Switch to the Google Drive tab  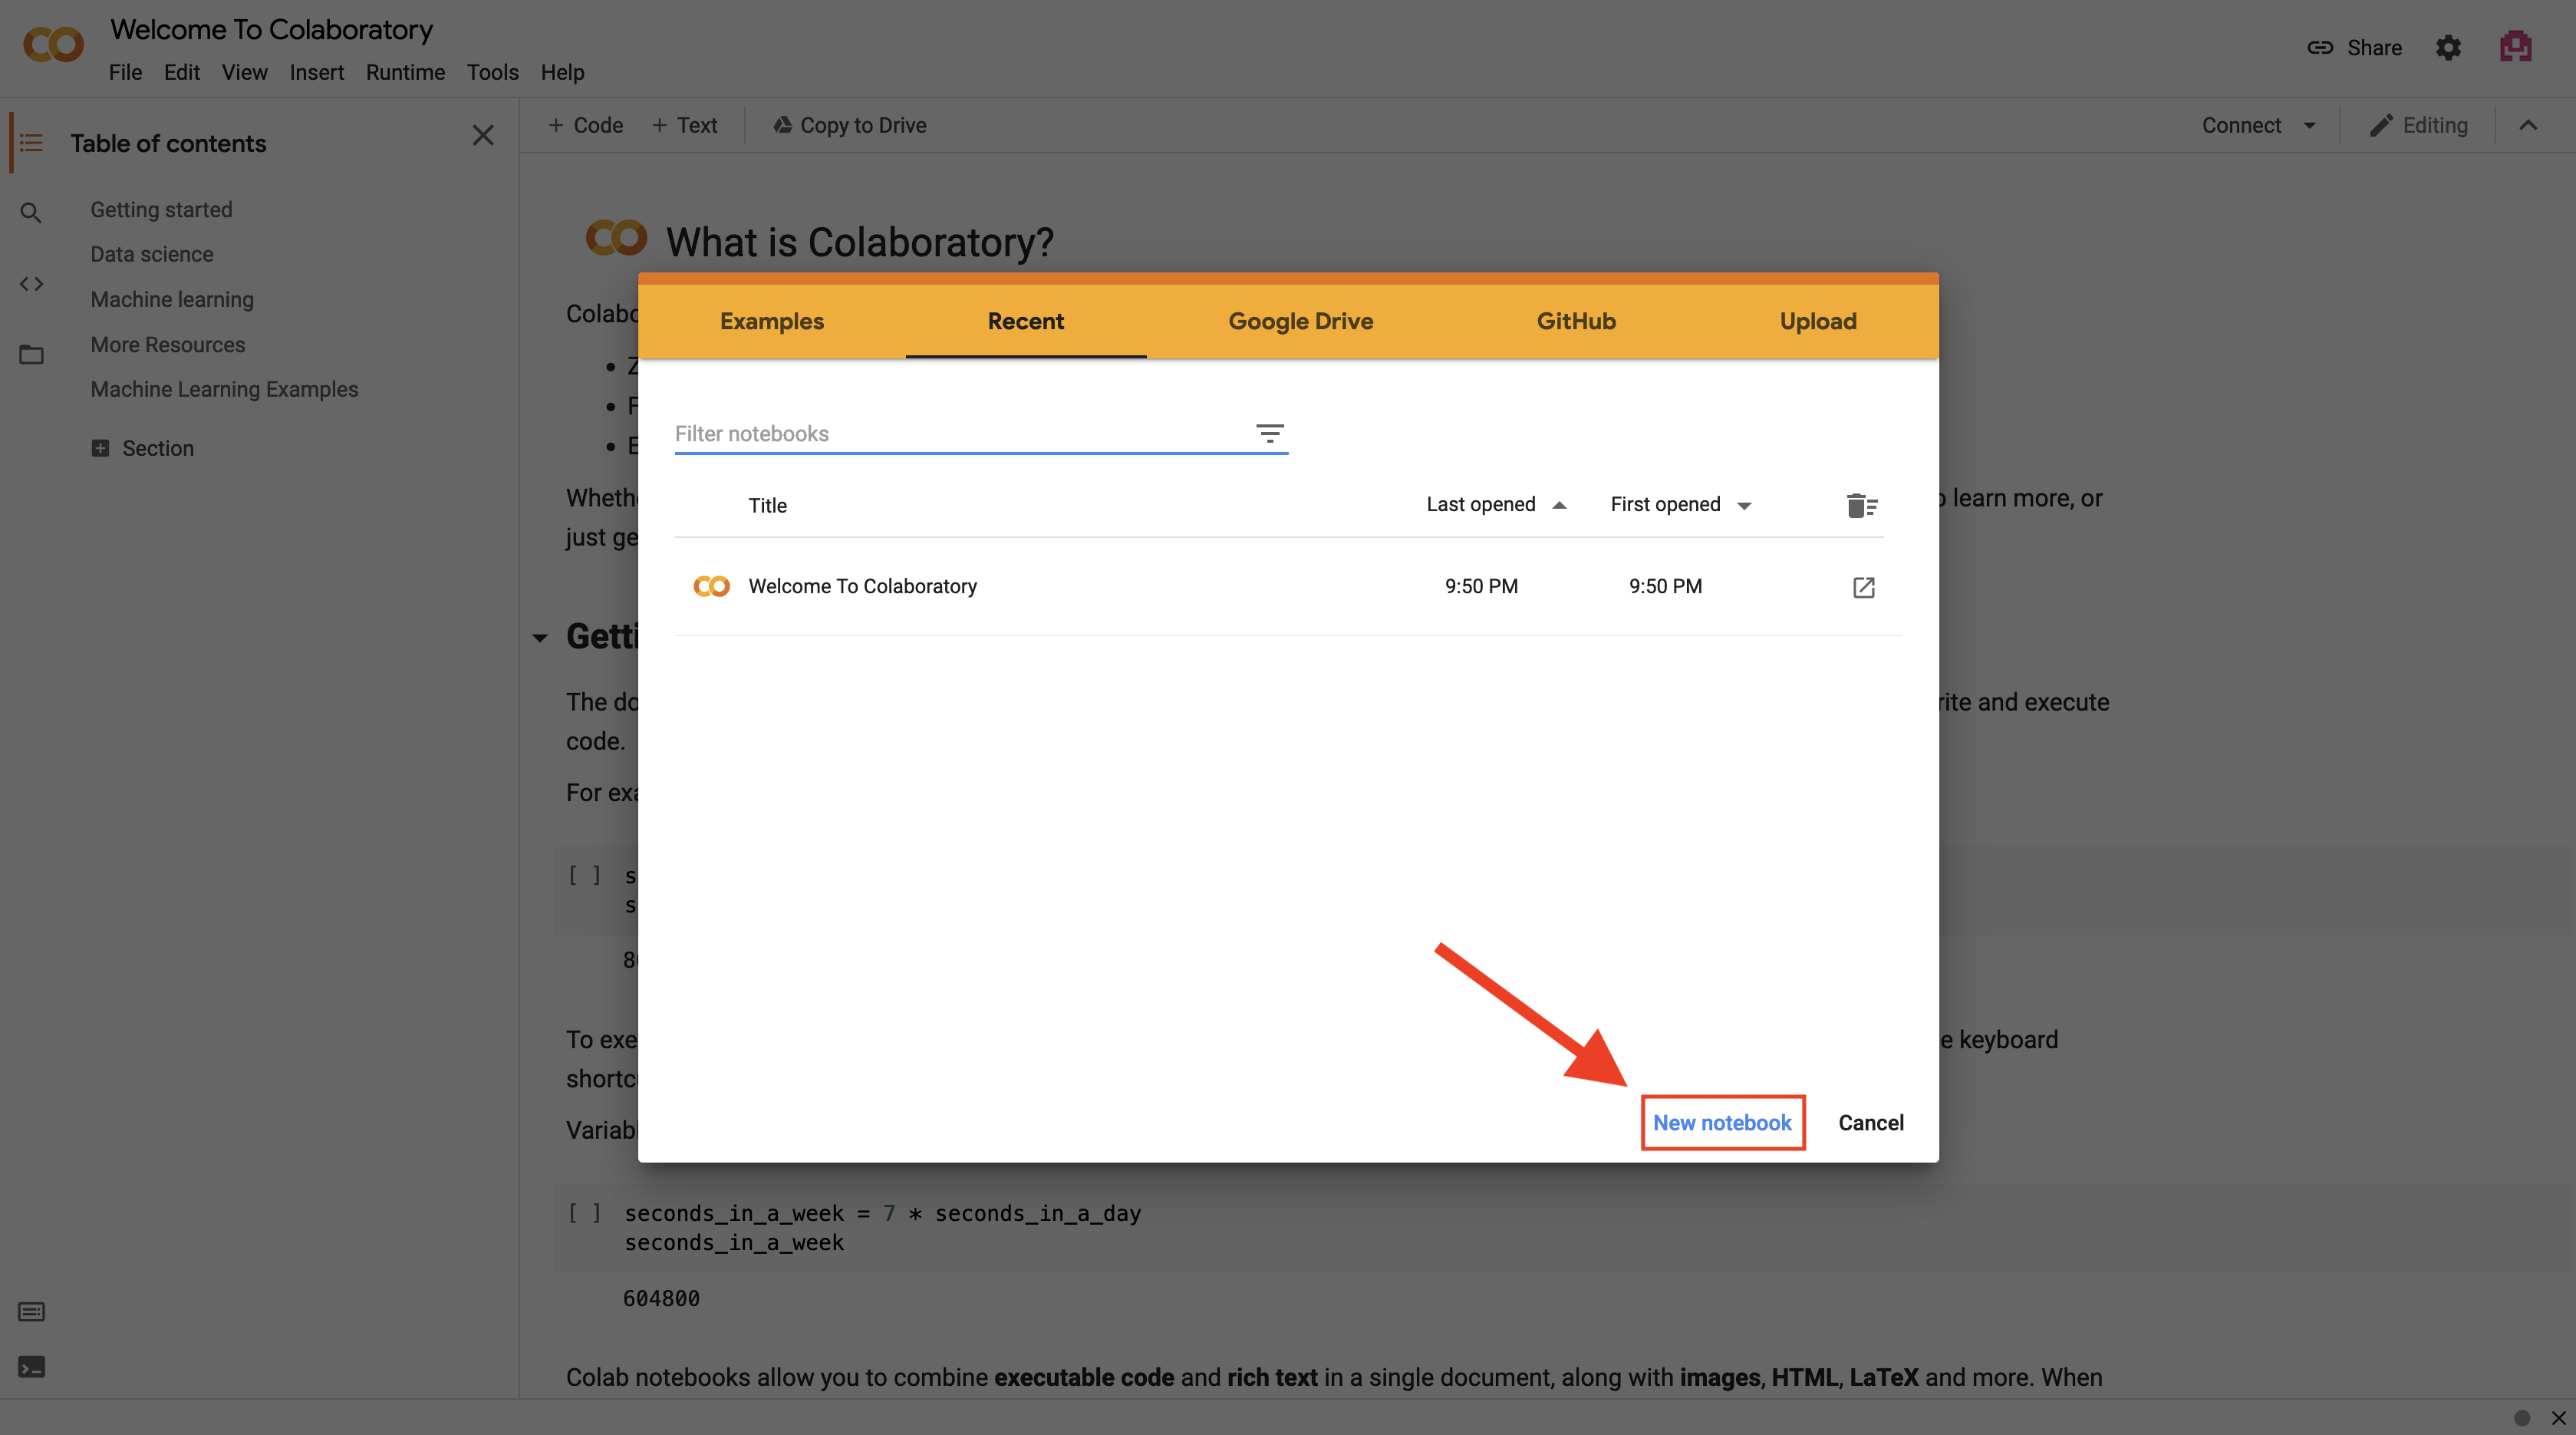(x=1300, y=321)
